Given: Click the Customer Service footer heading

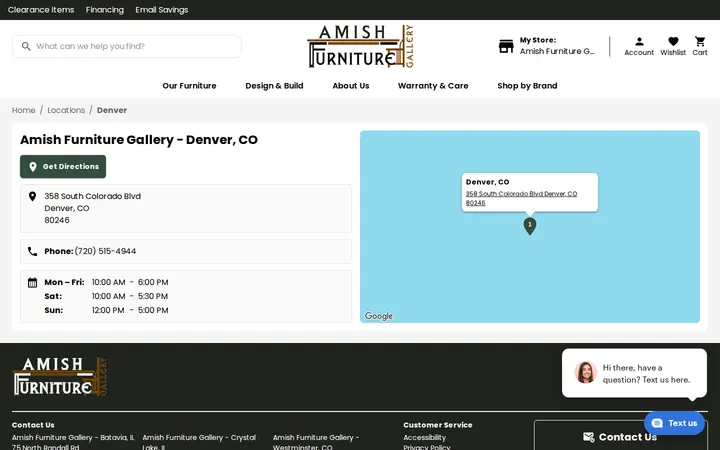Looking at the screenshot, I should coord(438,425).
